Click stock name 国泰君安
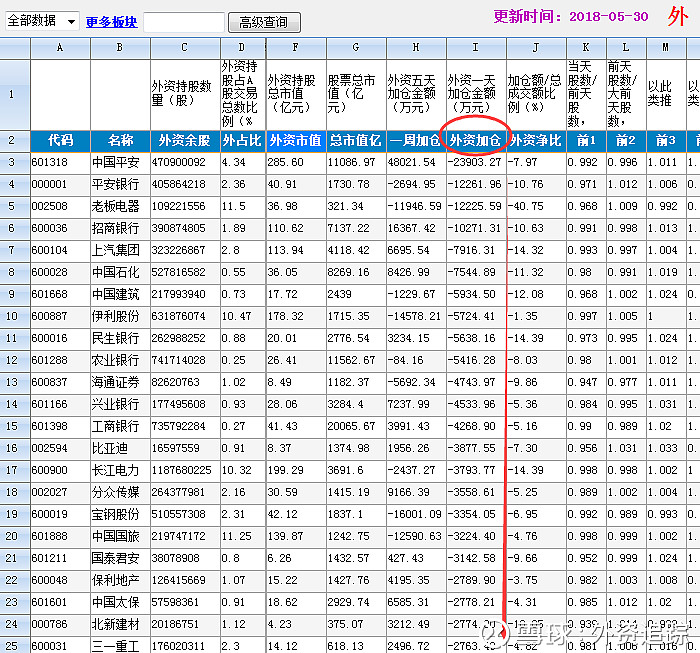This screenshot has height=653, width=700. click(x=115, y=558)
